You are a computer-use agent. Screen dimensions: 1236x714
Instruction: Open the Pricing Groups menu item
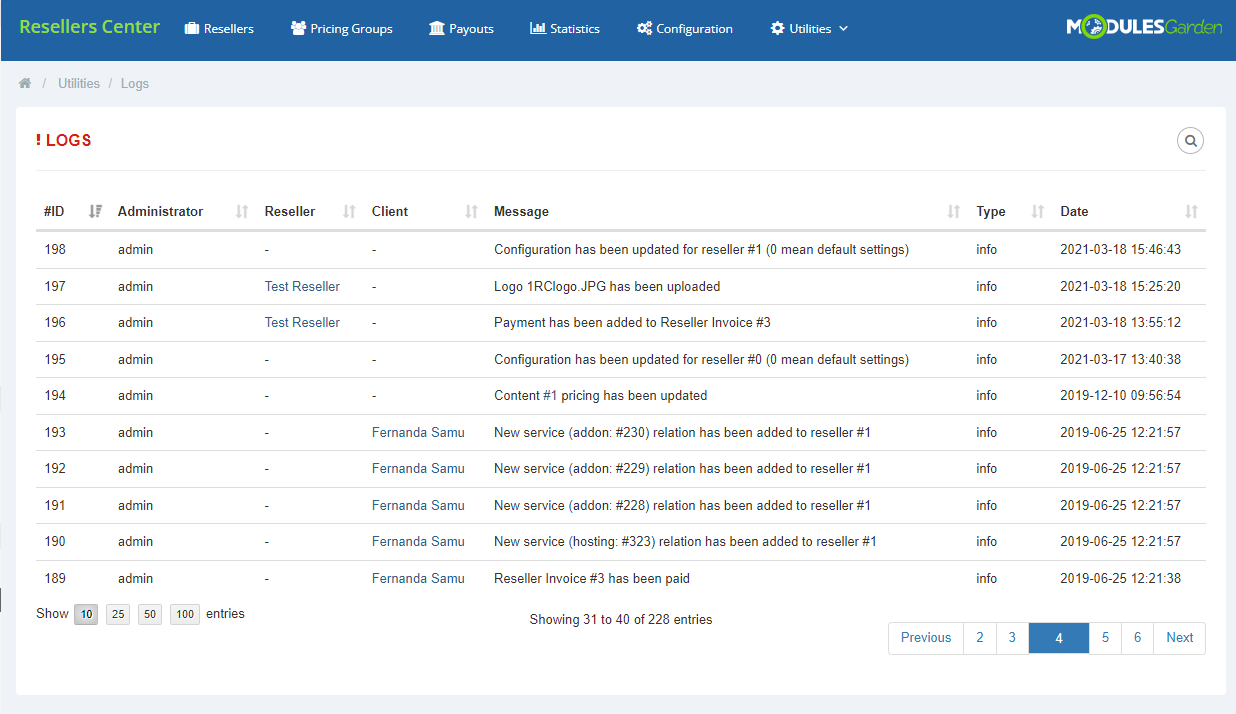(342, 29)
